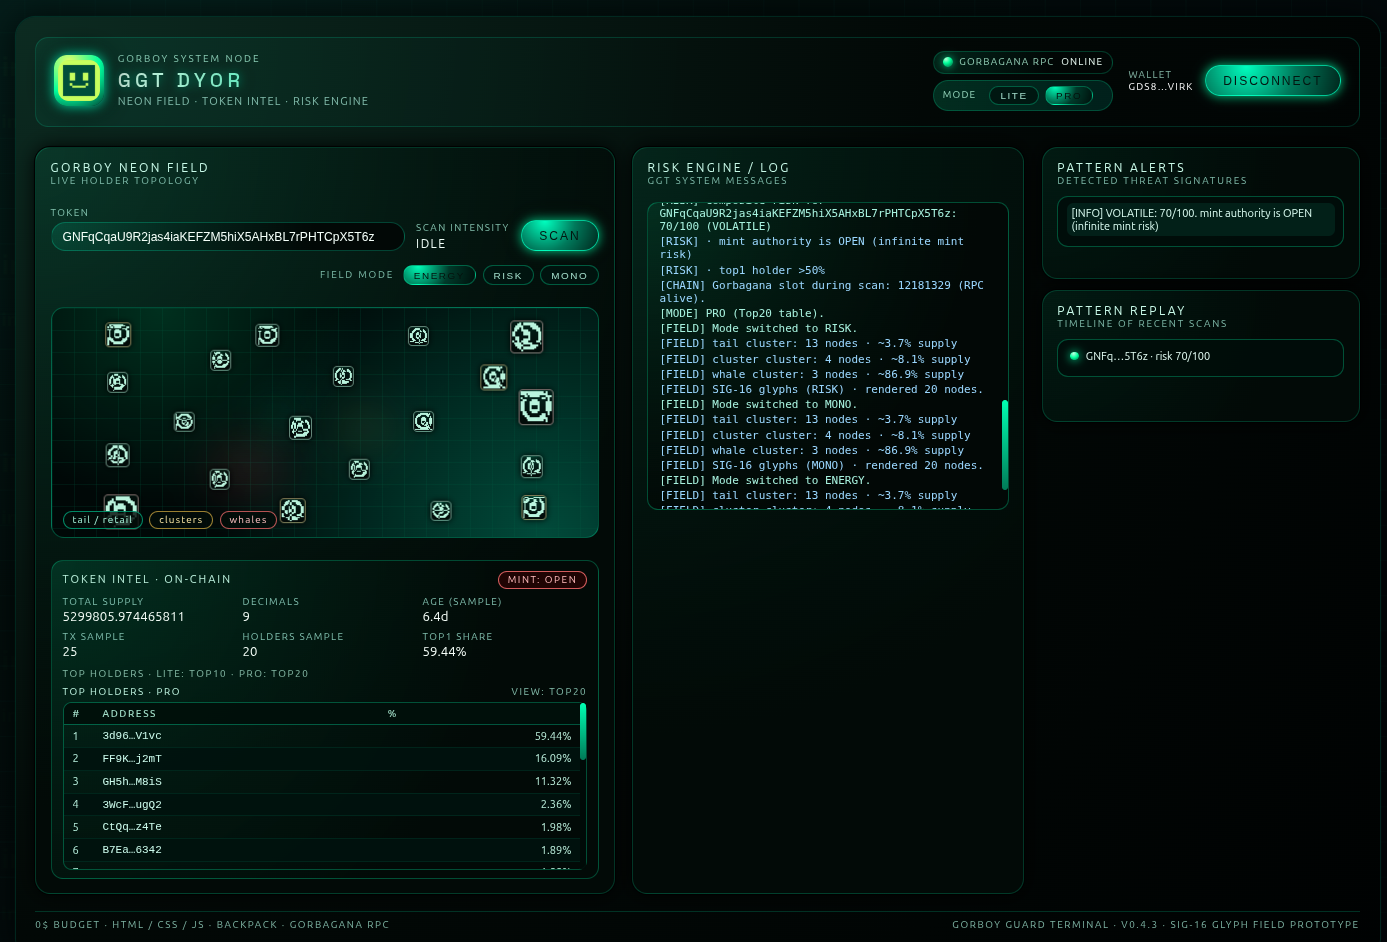Click the green dot beside the GNFq…5T6z replay entry
Viewport: 1387px width, 942px height.
click(x=1074, y=356)
